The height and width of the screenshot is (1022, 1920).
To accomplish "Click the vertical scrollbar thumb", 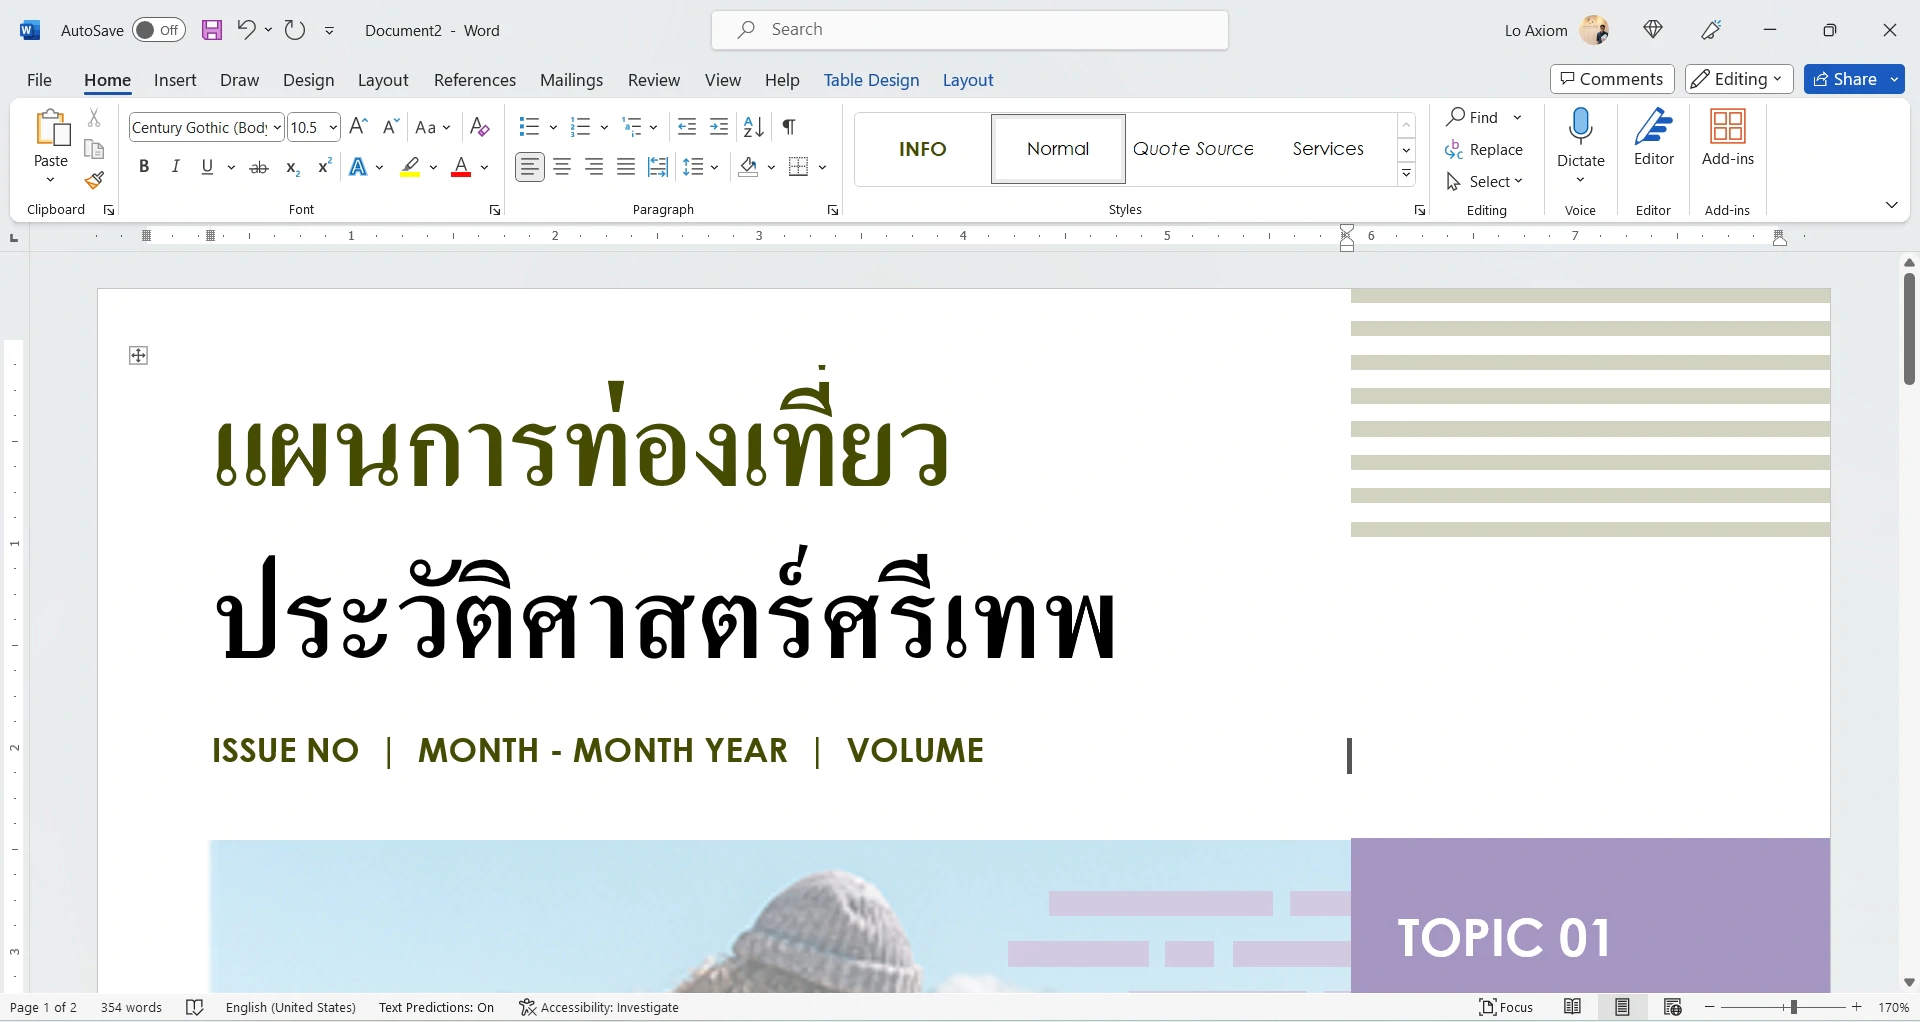I will [x=1909, y=328].
